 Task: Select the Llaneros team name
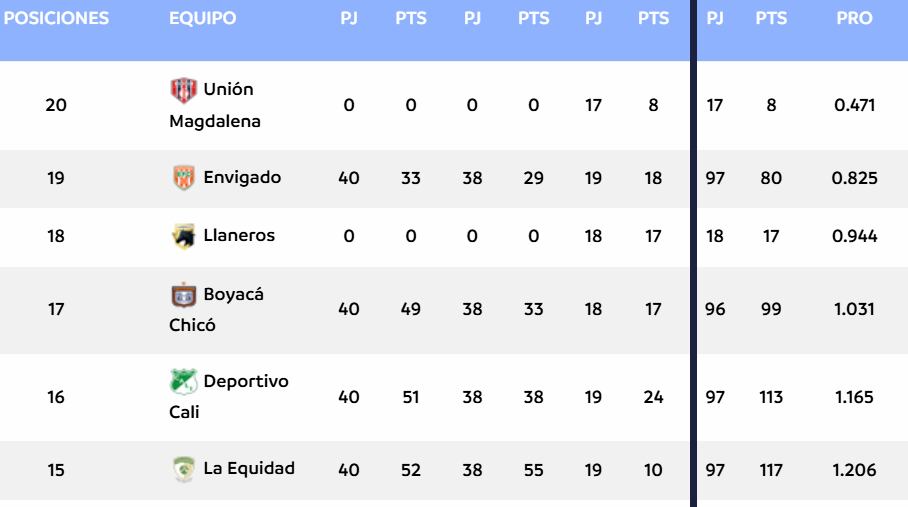tap(239, 236)
